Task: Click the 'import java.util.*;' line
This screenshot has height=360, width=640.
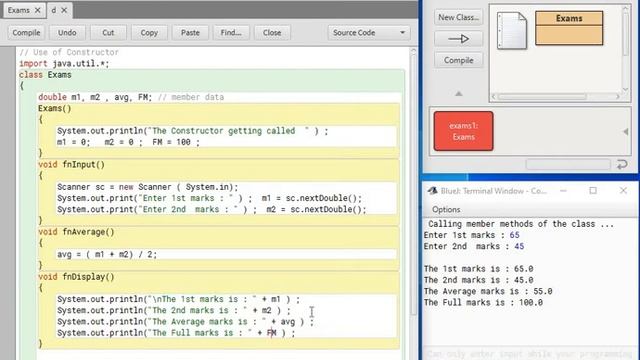Action: click(64, 64)
